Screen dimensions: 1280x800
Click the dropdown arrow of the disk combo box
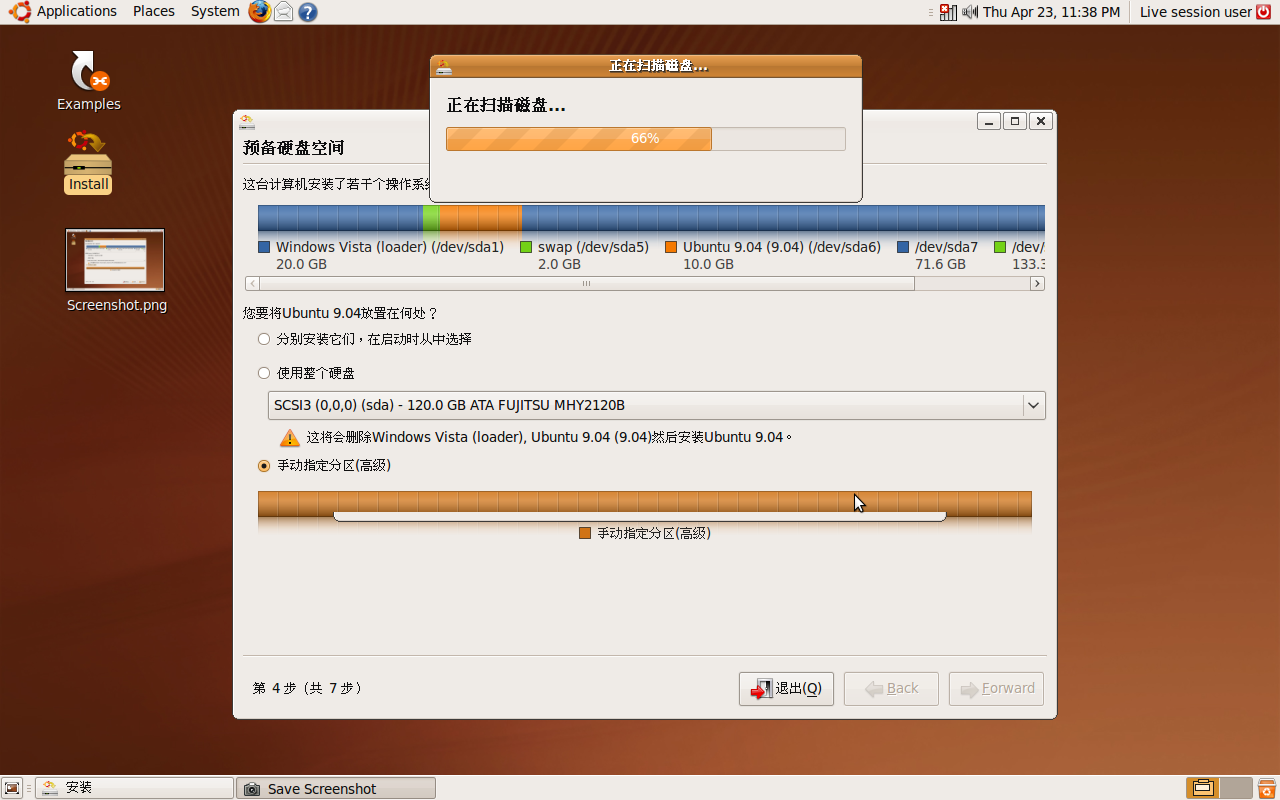pos(1034,405)
